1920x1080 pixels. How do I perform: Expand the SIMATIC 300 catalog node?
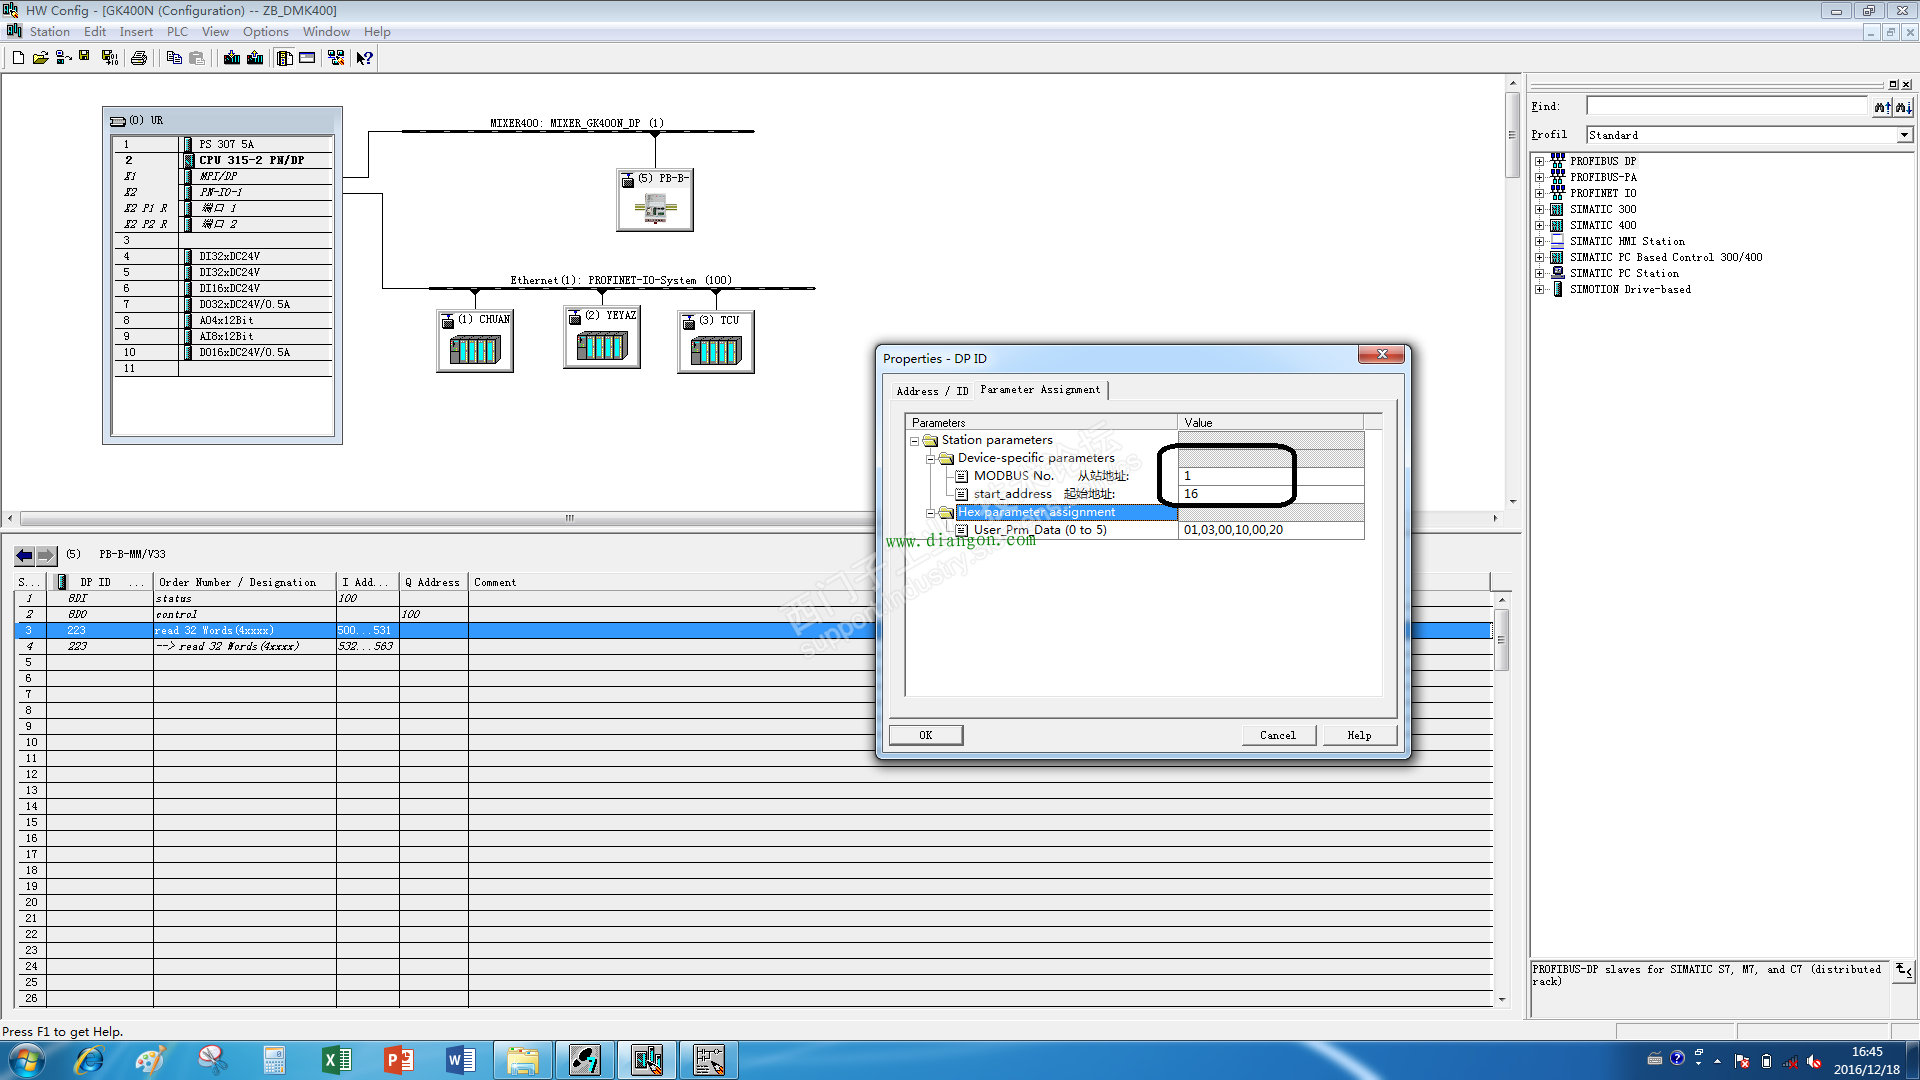coord(1540,209)
